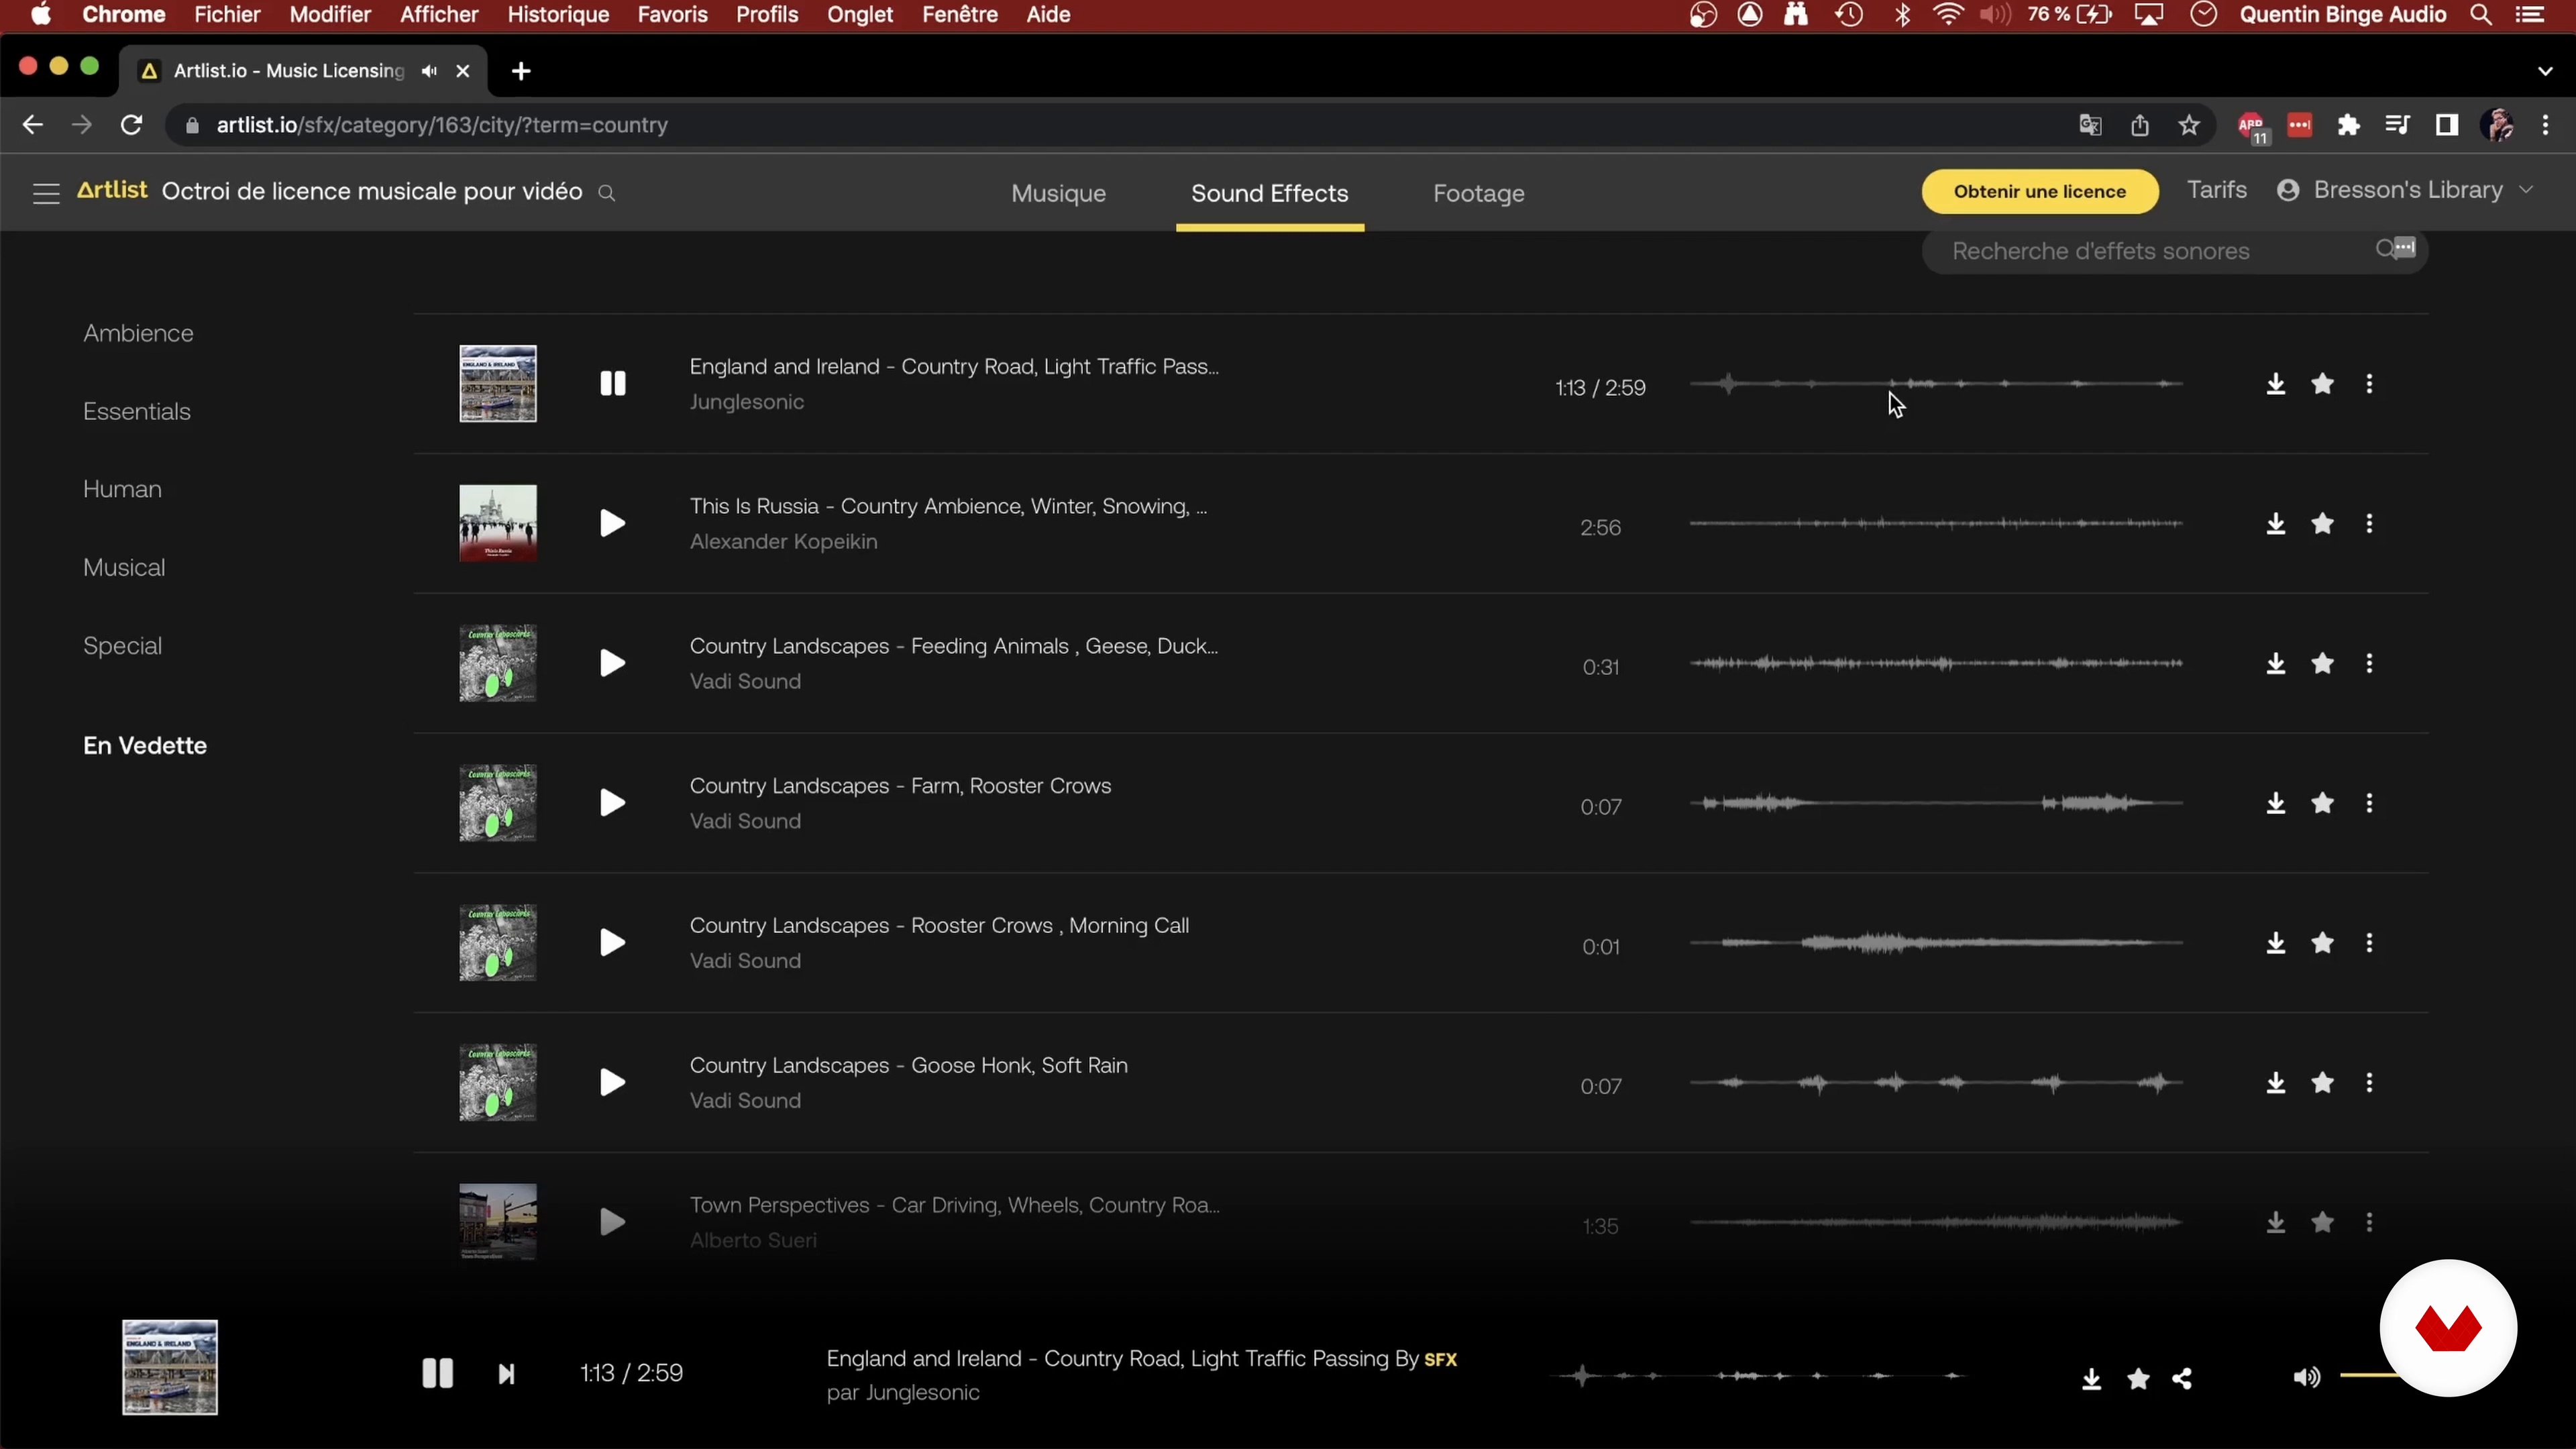This screenshot has height=1449, width=2576.
Task: Switch to the Musique tab
Action: [1058, 193]
